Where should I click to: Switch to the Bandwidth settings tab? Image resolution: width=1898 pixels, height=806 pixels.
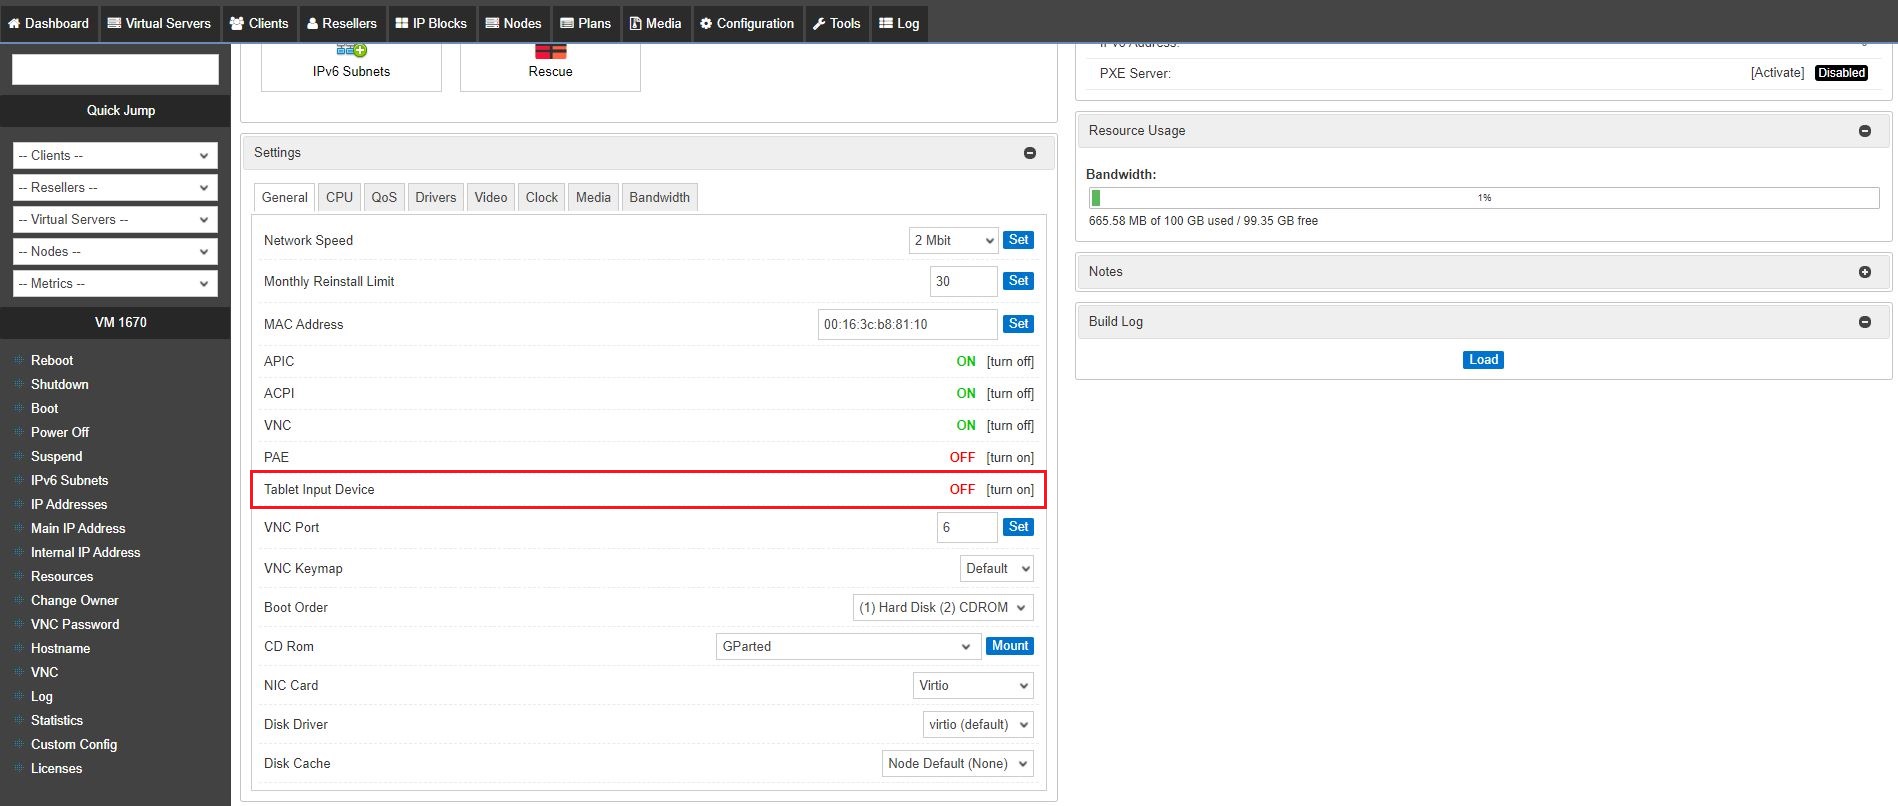click(x=659, y=198)
